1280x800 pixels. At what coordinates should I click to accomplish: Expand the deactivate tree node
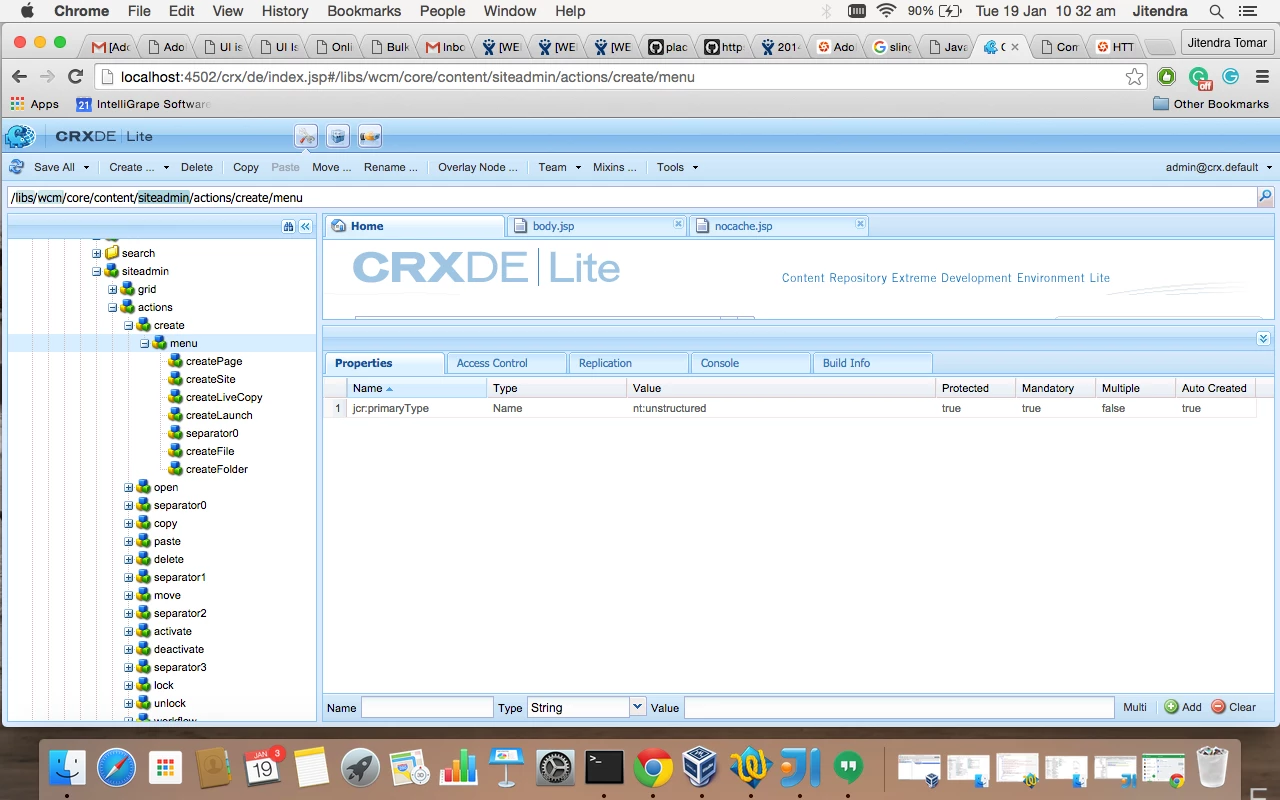[x=129, y=649]
